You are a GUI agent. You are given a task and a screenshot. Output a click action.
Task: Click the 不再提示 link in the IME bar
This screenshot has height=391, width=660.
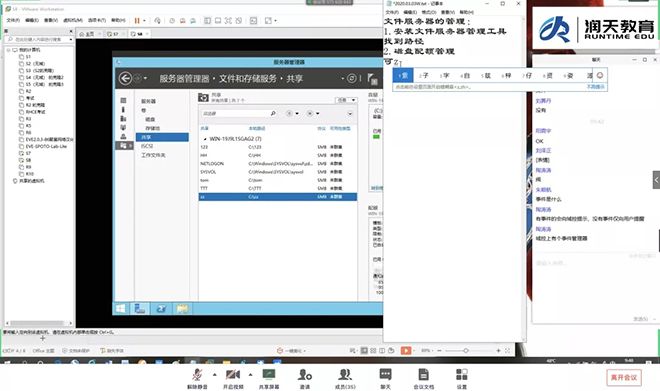[595, 87]
